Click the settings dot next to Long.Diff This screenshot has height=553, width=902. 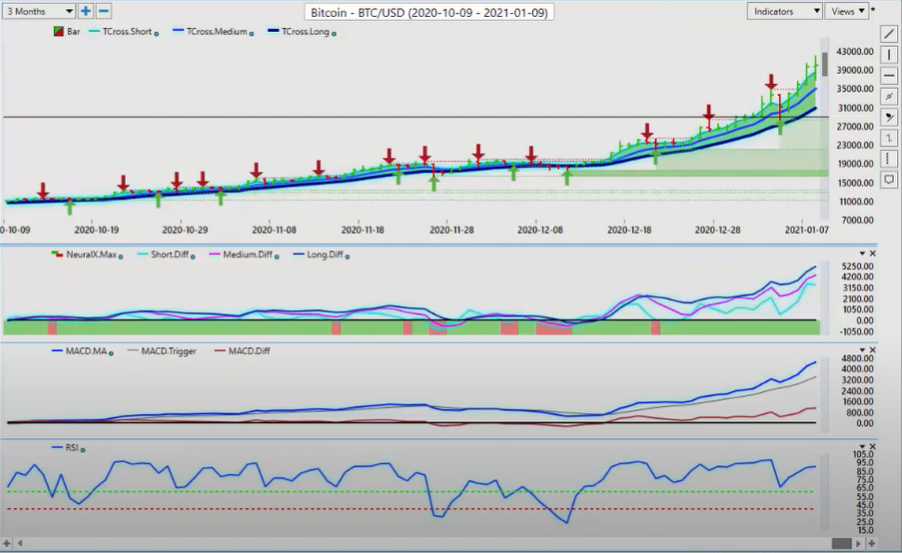click(347, 256)
